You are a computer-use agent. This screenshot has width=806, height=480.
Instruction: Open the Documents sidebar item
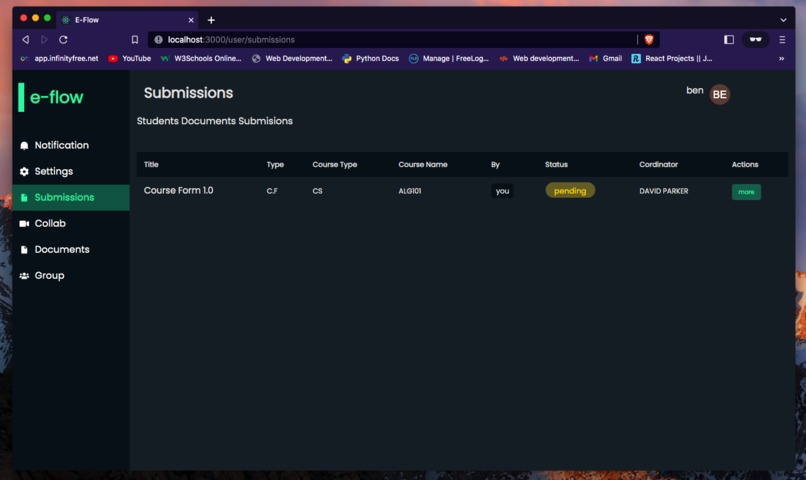(71, 250)
